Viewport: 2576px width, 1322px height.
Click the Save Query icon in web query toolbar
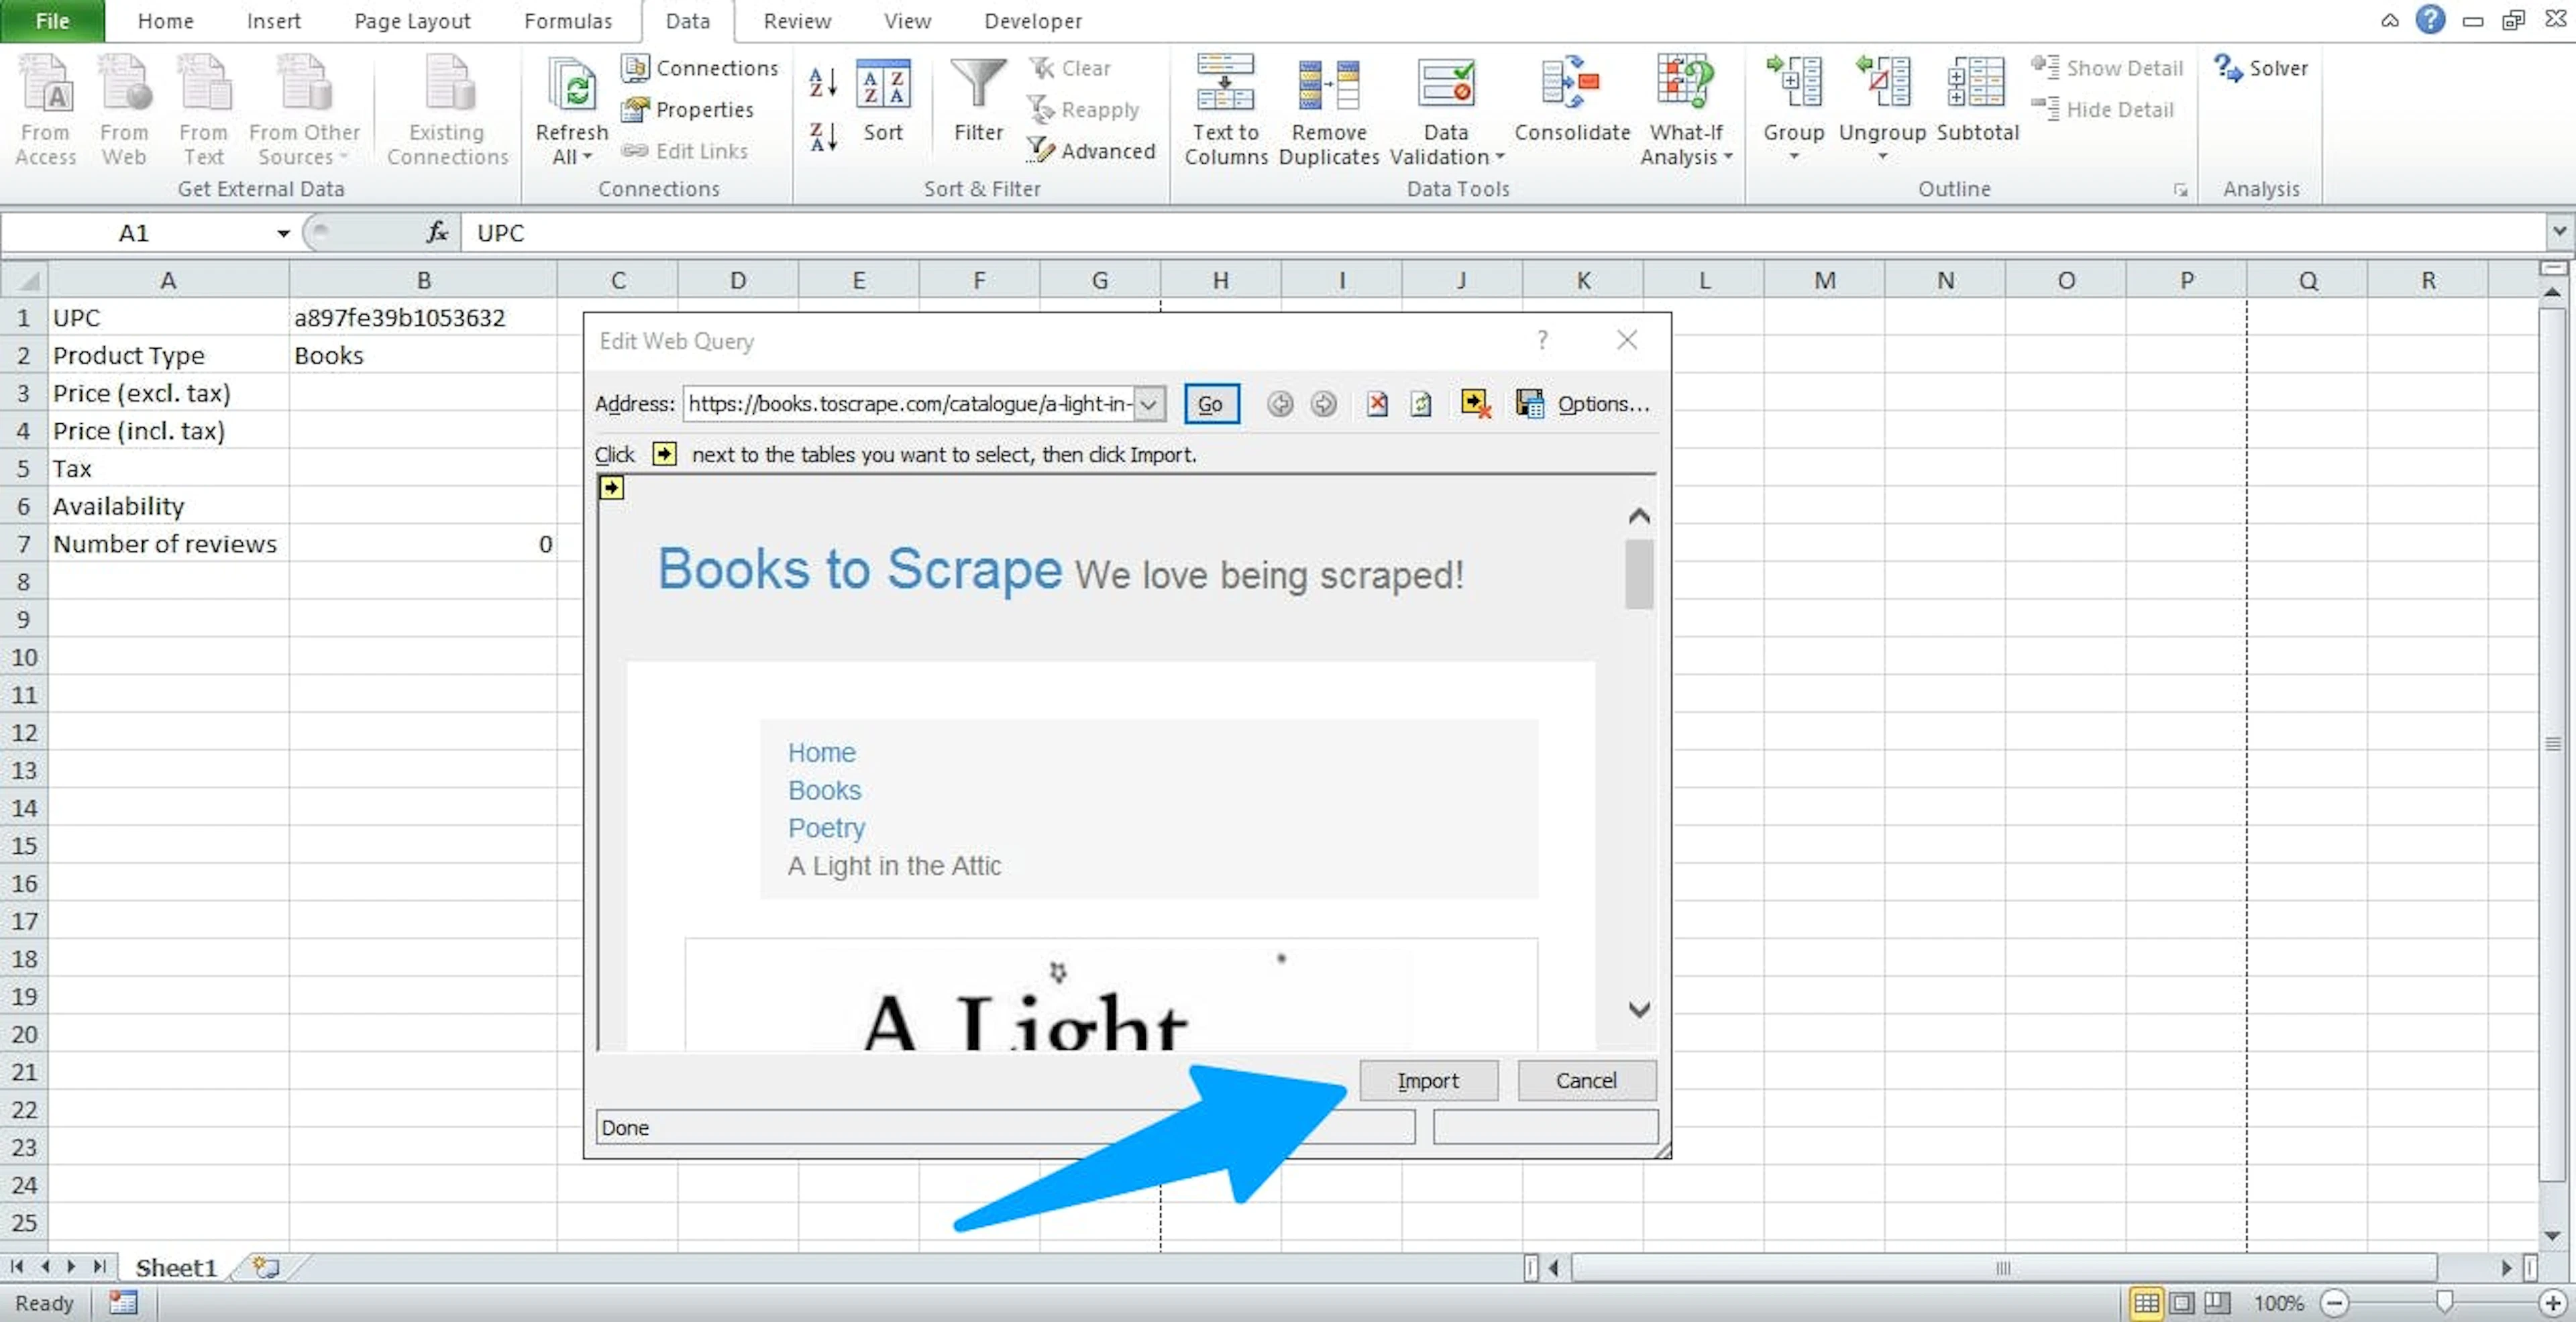pyautogui.click(x=1529, y=404)
